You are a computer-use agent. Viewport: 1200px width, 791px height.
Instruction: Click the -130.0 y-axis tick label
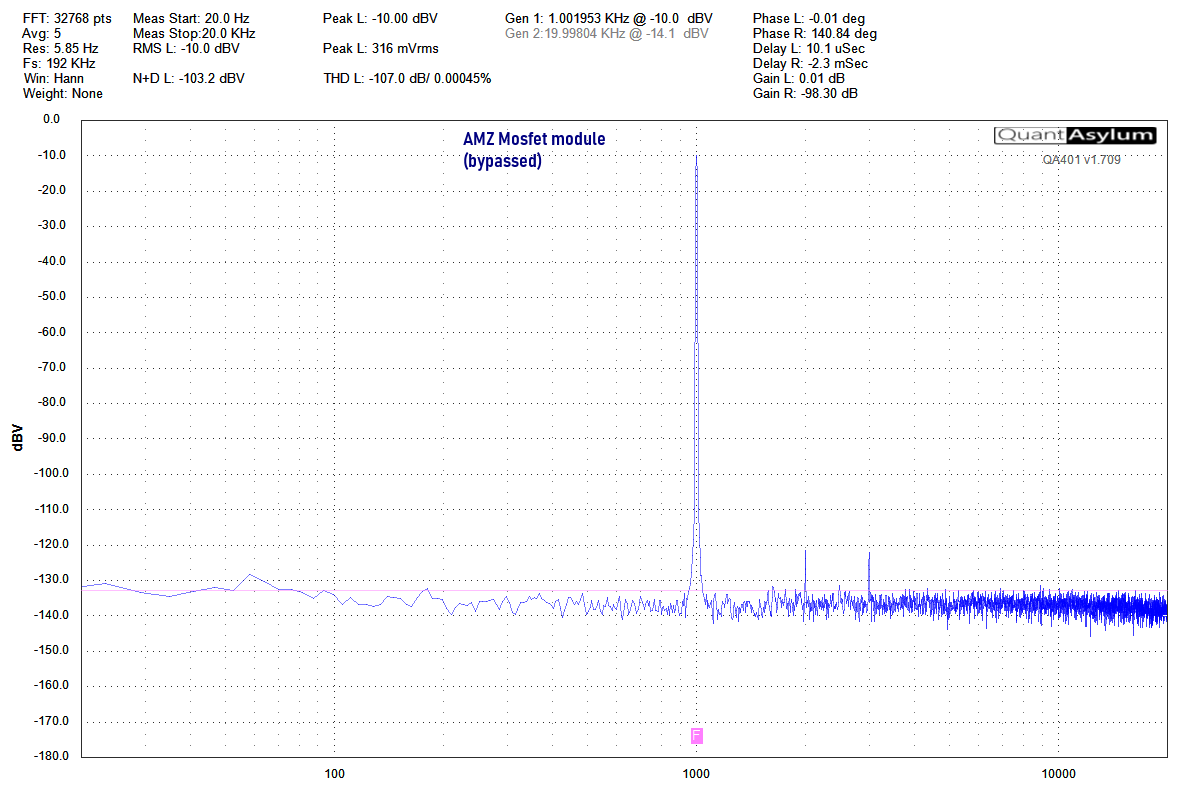click(x=43, y=579)
